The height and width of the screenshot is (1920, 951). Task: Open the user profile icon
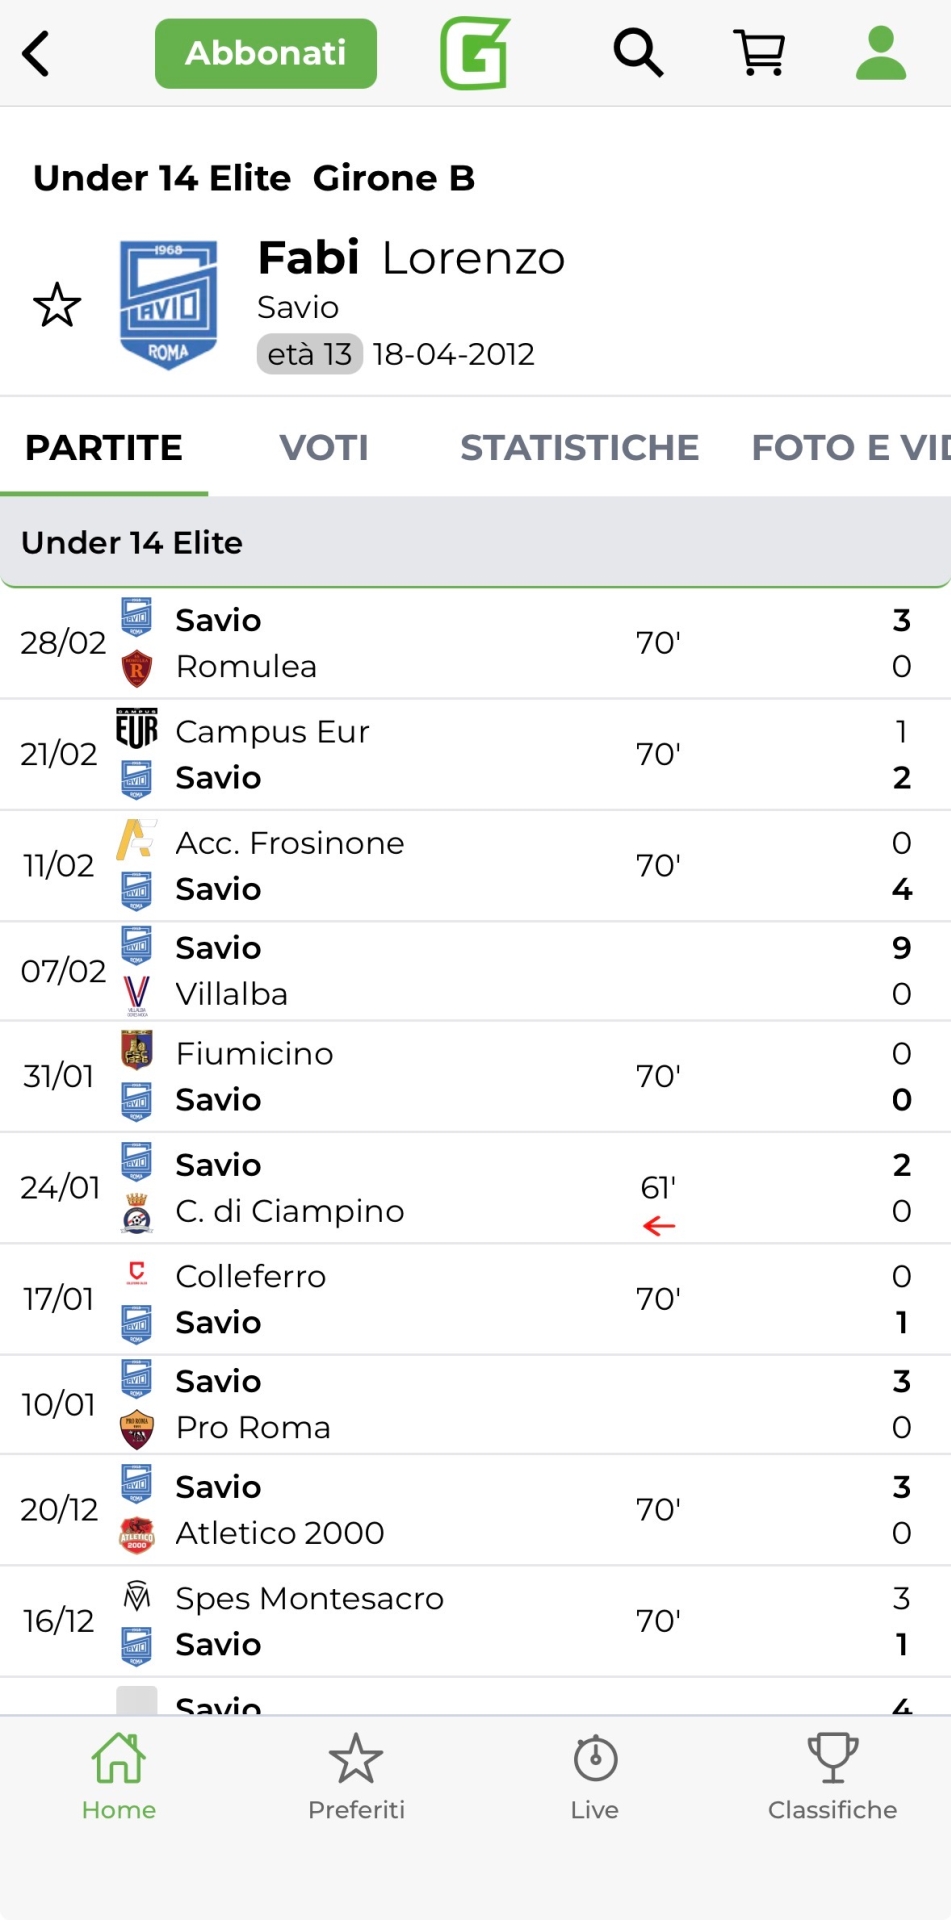pyautogui.click(x=881, y=53)
